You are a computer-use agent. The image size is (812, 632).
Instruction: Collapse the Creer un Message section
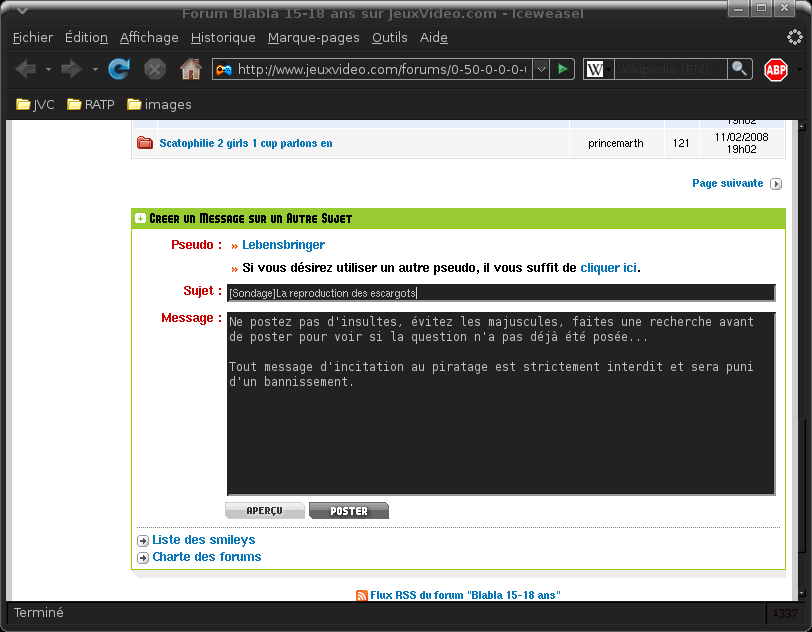[x=140, y=218]
